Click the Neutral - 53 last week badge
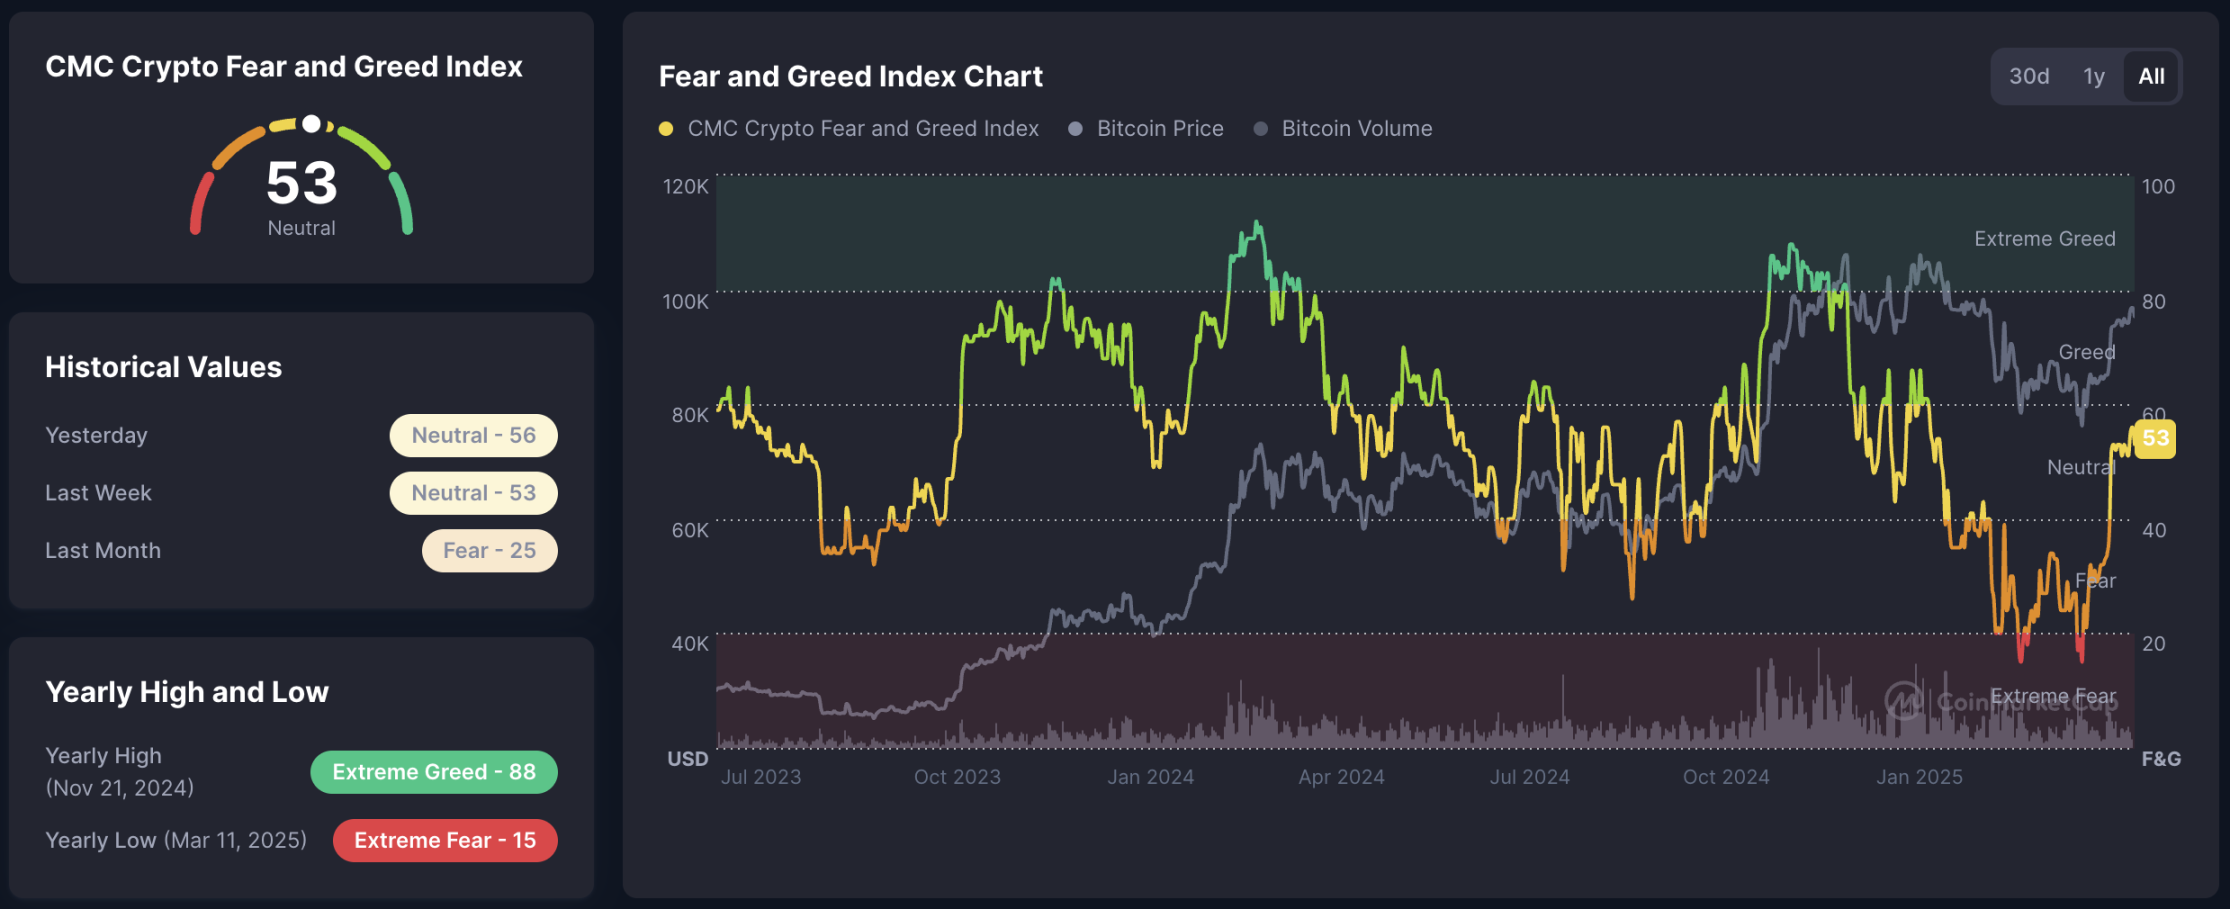The height and width of the screenshot is (909, 2230). click(x=474, y=493)
